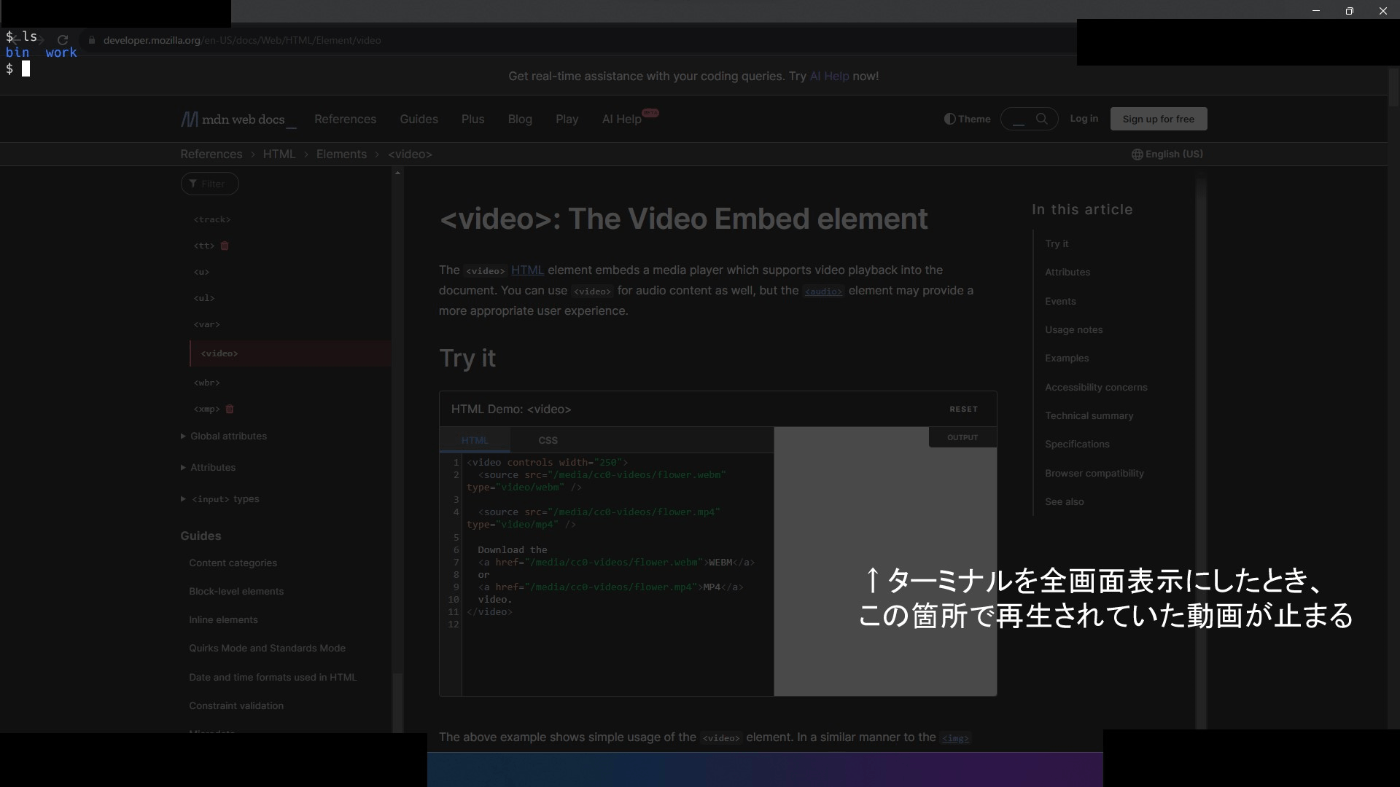Open the <ul> element in sidebar
This screenshot has width=1400, height=787.
204,298
